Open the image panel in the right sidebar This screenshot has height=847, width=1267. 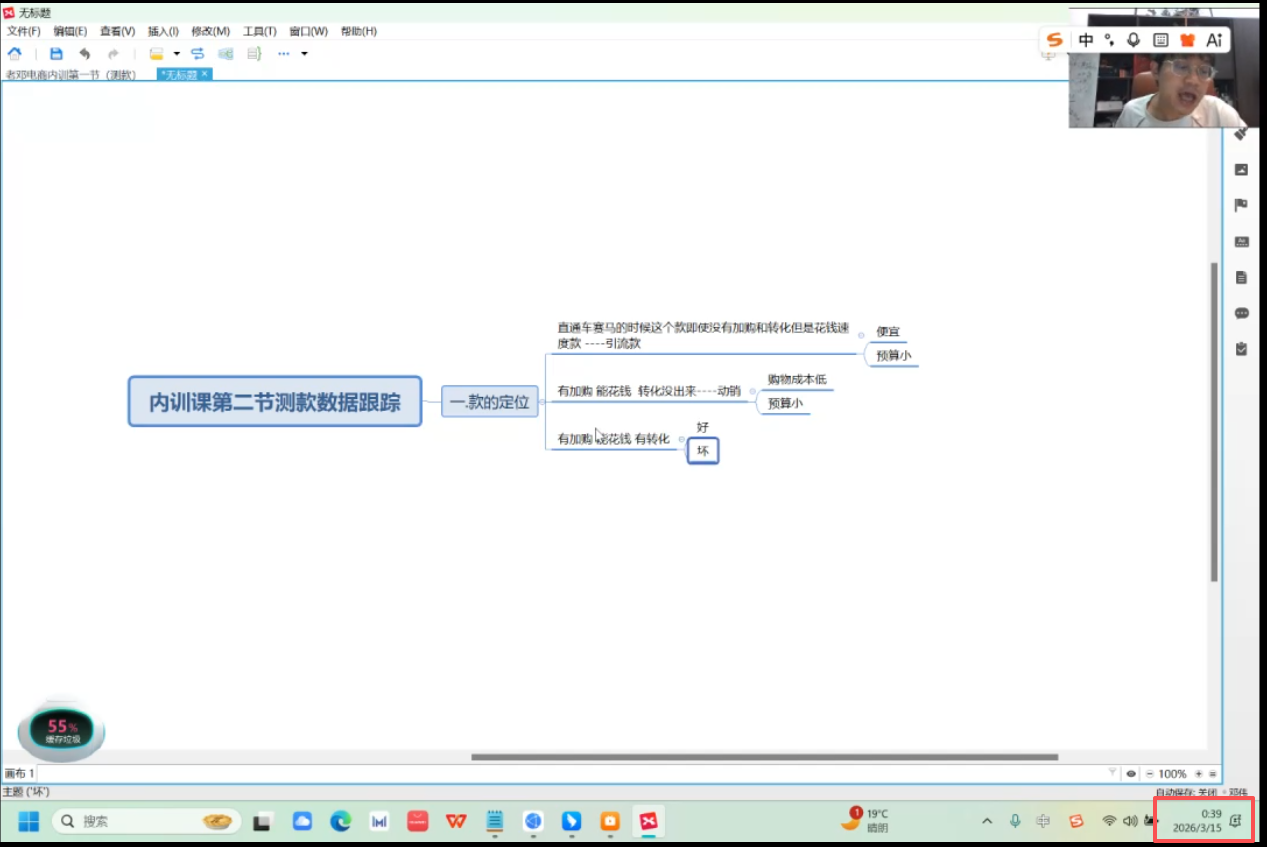point(1241,170)
